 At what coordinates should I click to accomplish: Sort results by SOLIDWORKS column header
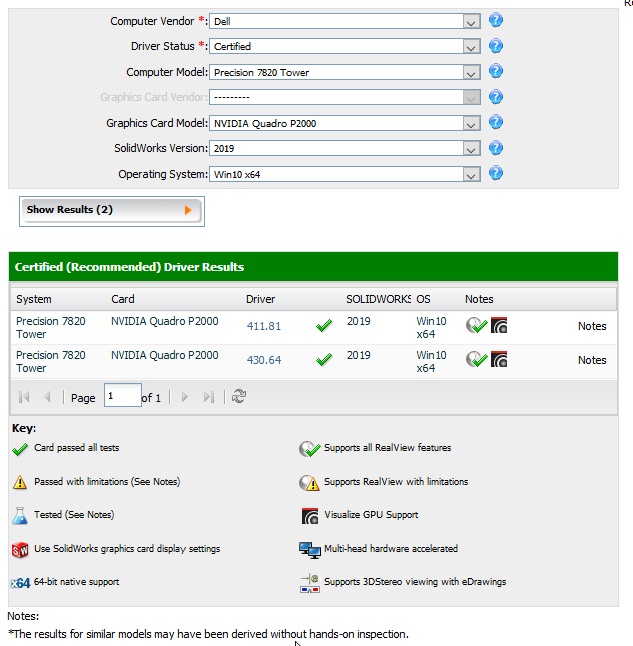pos(378,299)
